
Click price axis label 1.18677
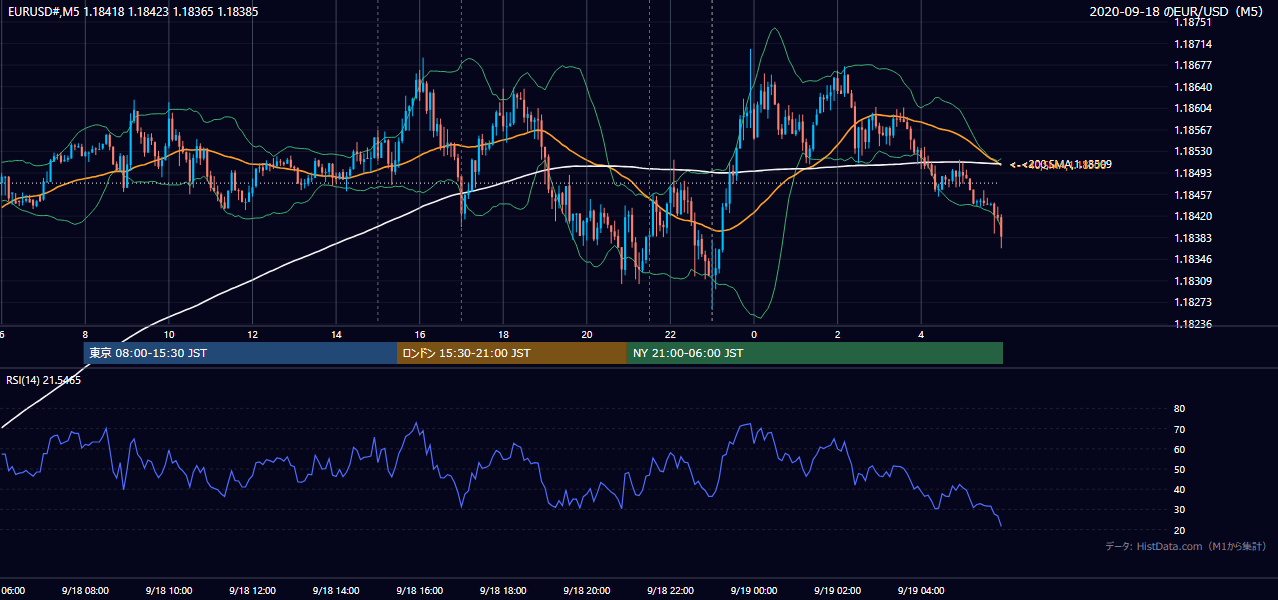(1193, 65)
